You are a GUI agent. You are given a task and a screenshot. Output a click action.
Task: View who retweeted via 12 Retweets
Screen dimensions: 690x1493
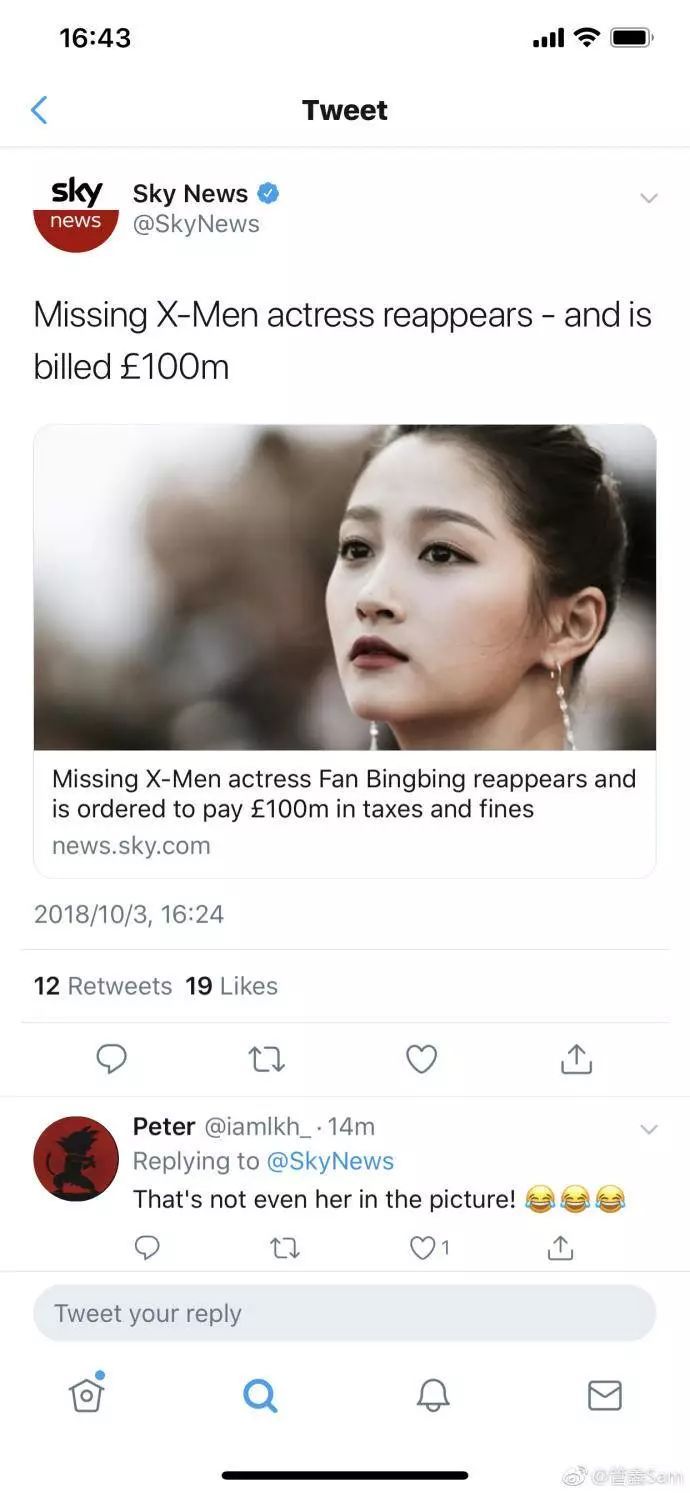pos(103,985)
